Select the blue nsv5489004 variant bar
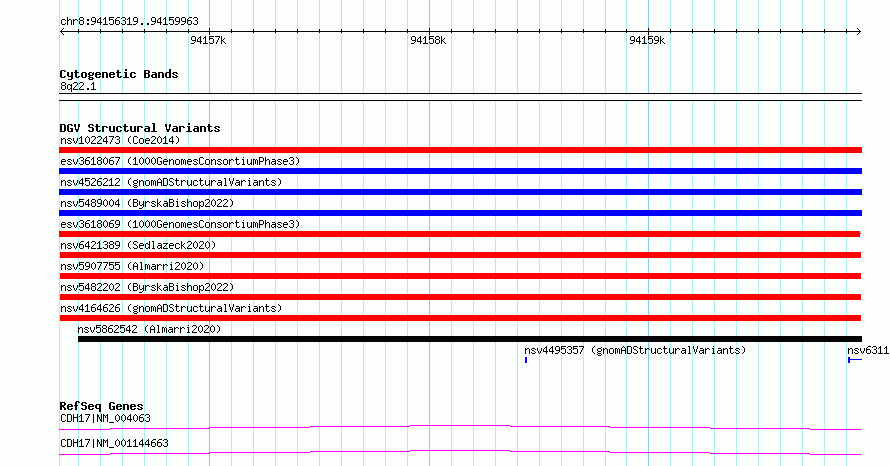890x466 pixels. pyautogui.click(x=460, y=213)
